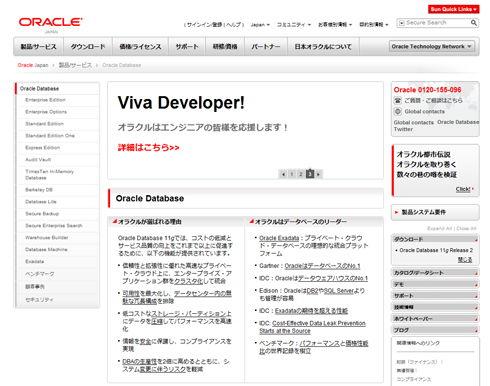Click Oracle Database 11g Release 2 link
This screenshot has width=490, height=386.
pyautogui.click(x=436, y=250)
